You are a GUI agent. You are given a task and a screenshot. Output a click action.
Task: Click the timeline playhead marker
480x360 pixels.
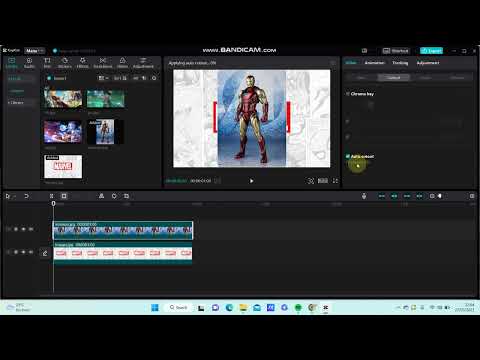[x=53, y=203]
